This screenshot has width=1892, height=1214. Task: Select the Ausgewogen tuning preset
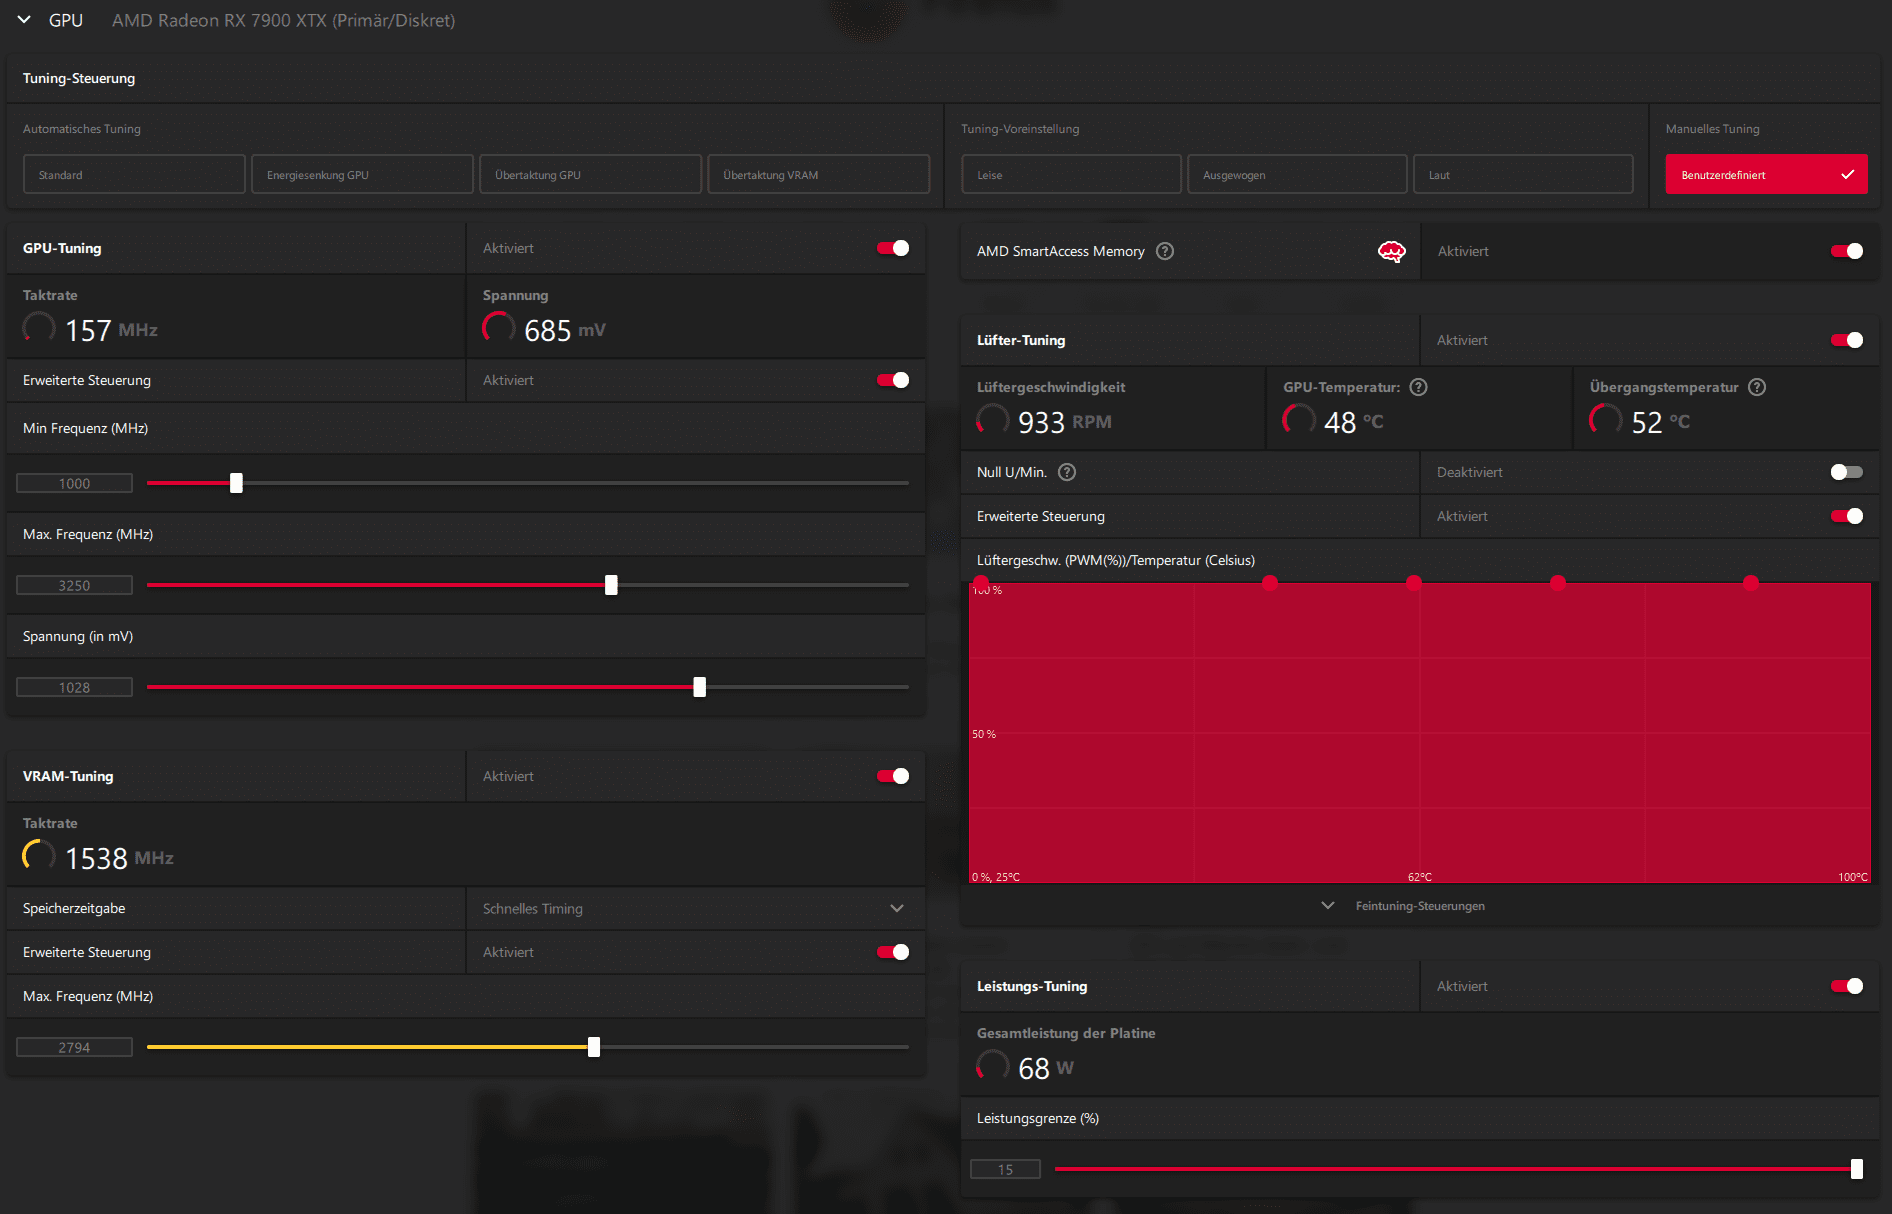coord(1297,174)
